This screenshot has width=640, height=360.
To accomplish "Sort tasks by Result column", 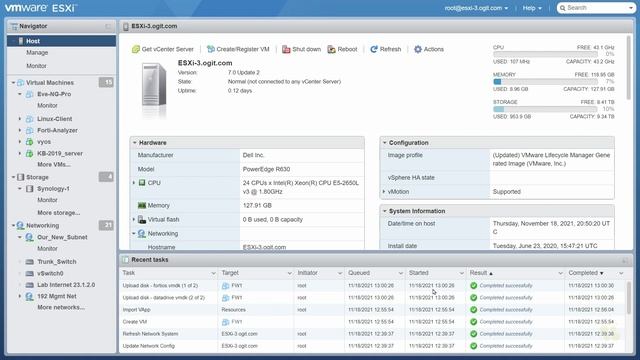I will click(x=478, y=273).
